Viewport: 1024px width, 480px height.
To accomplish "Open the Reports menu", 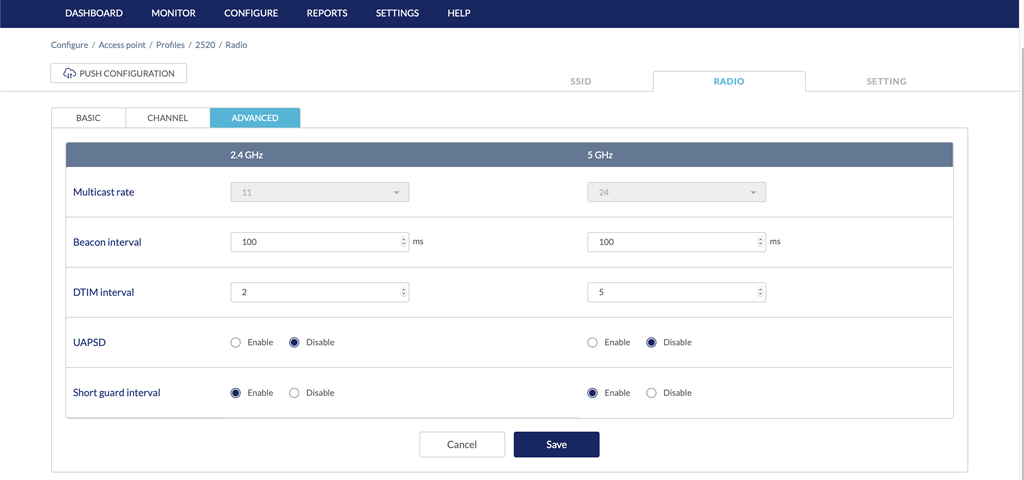I will 327,13.
